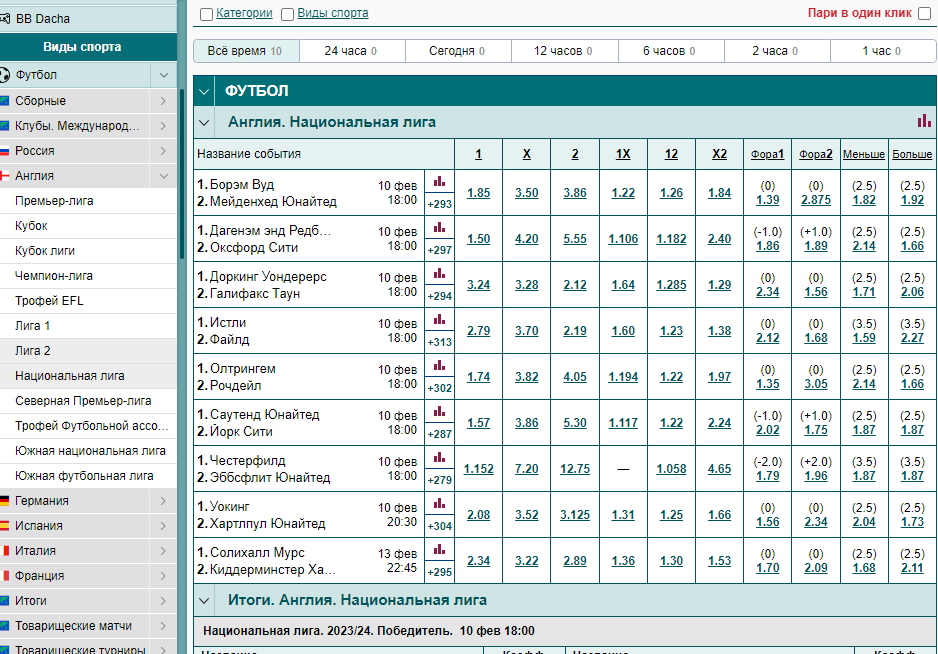Select 1X odds 1.60 for Истли

point(623,331)
